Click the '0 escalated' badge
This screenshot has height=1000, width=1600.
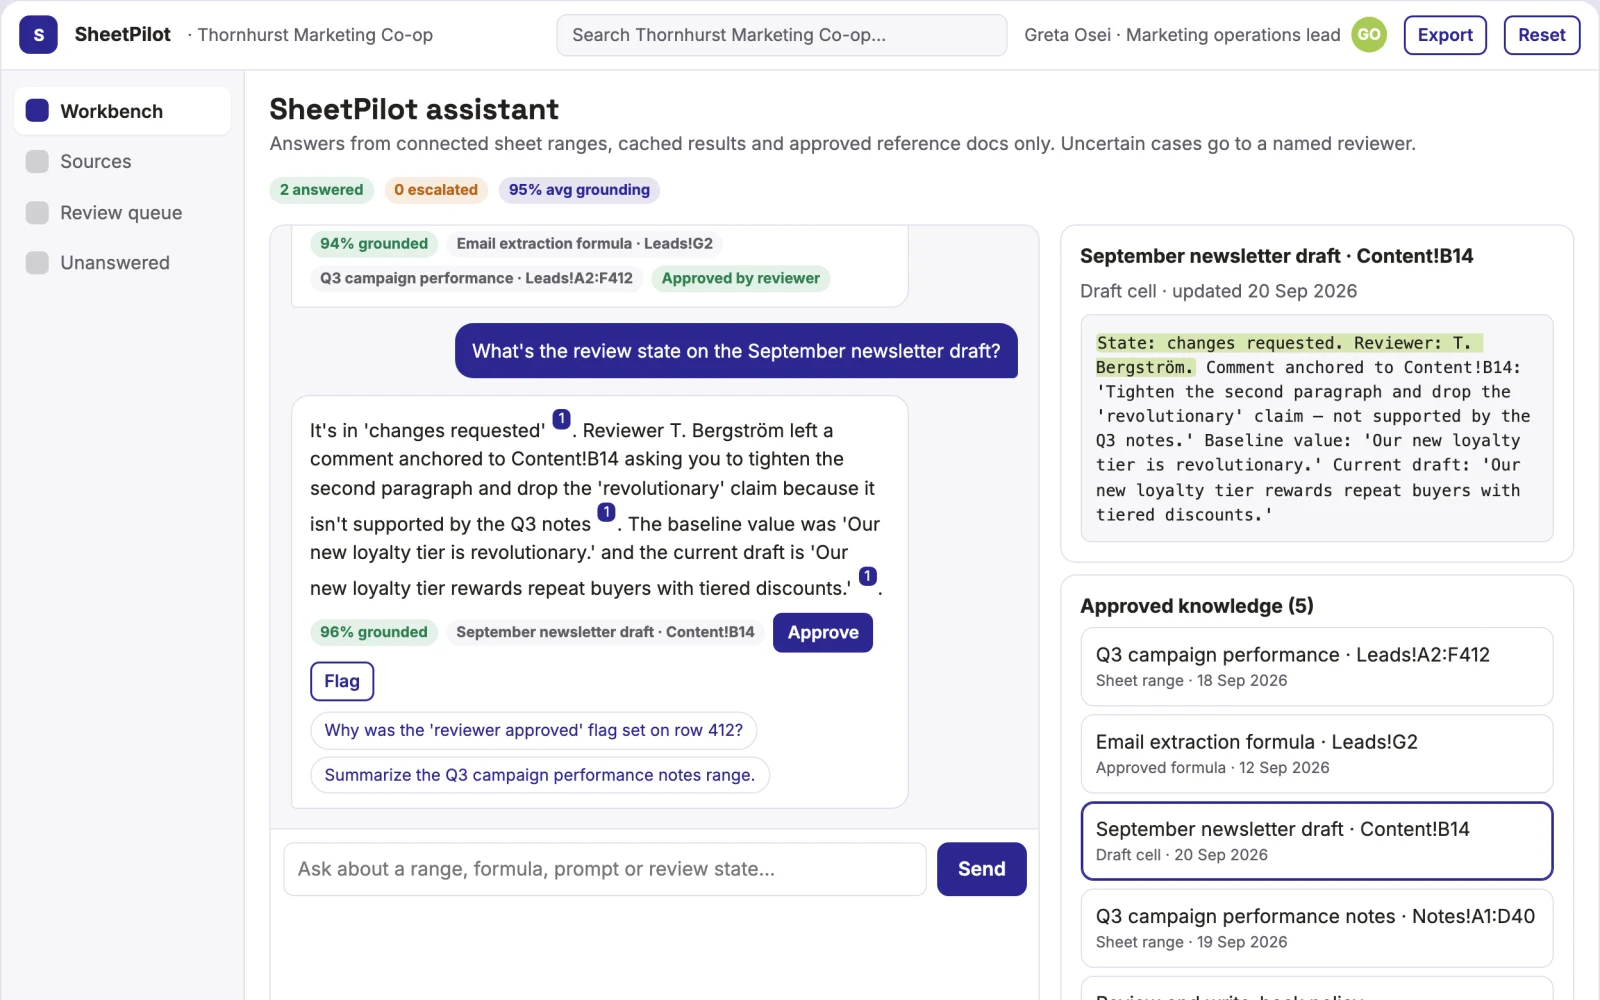436,190
